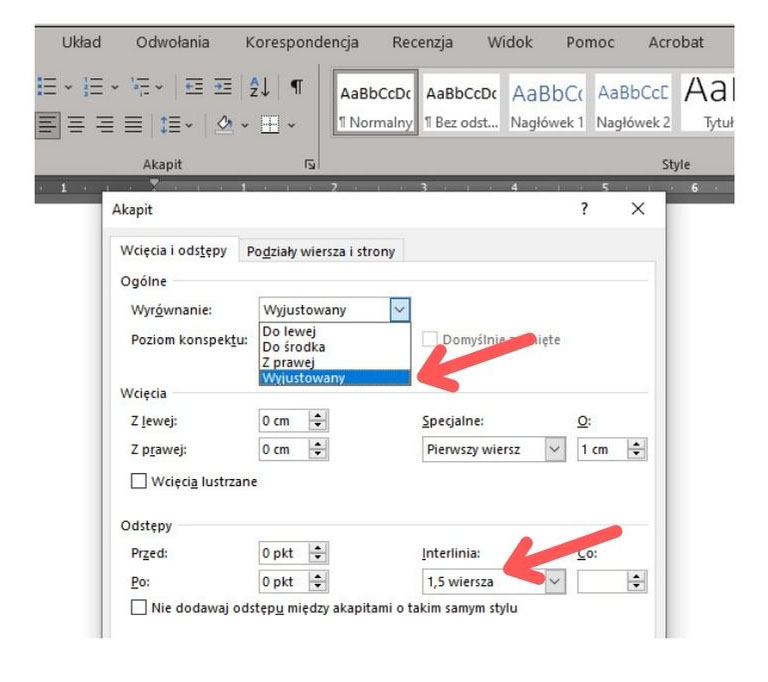Click the bulleted list icon
Image resolution: width=768 pixels, height=682 pixels.
click(47, 88)
